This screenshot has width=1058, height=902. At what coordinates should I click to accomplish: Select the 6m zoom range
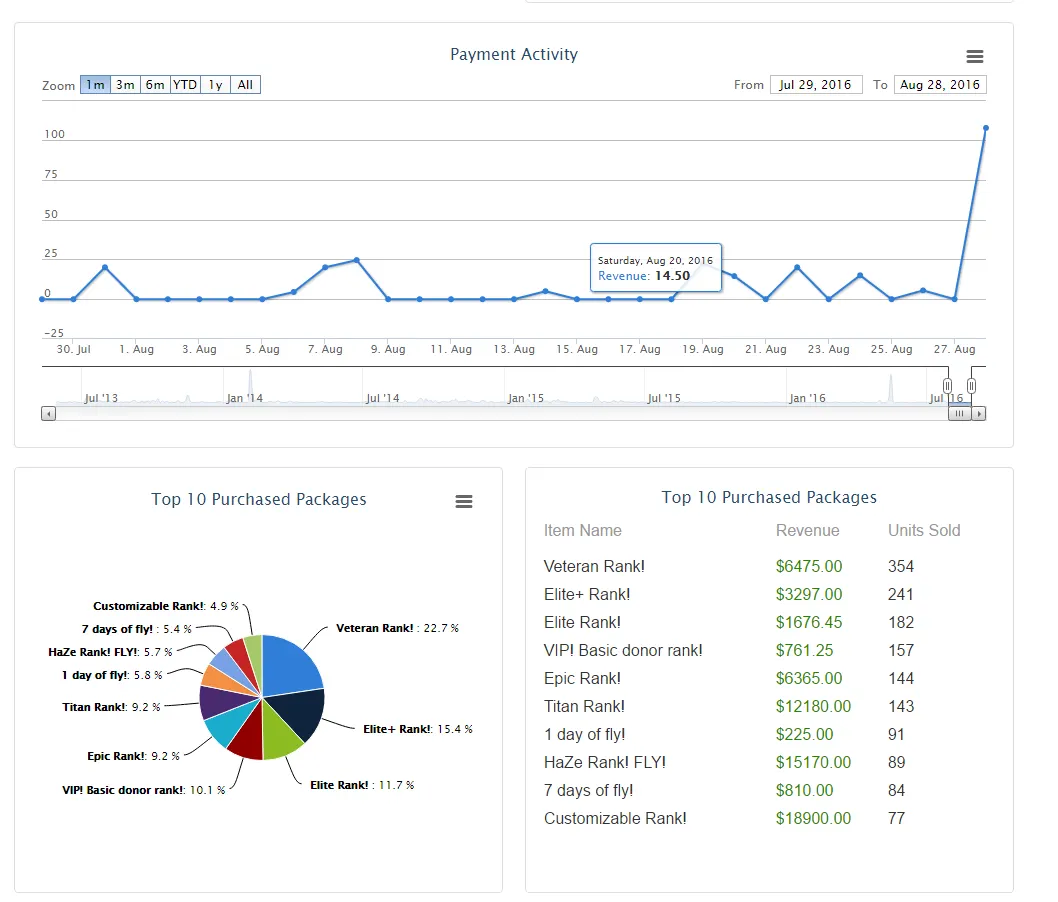click(x=155, y=84)
